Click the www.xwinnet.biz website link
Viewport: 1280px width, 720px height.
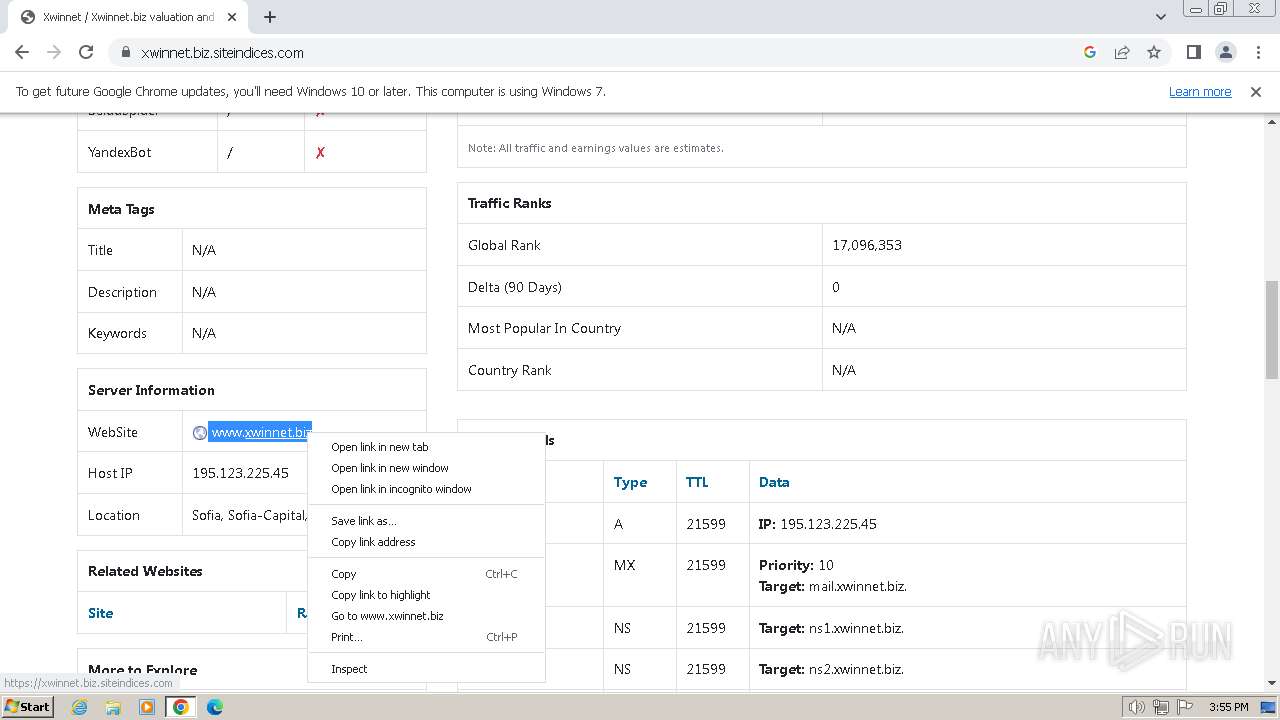pyautogui.click(x=260, y=432)
